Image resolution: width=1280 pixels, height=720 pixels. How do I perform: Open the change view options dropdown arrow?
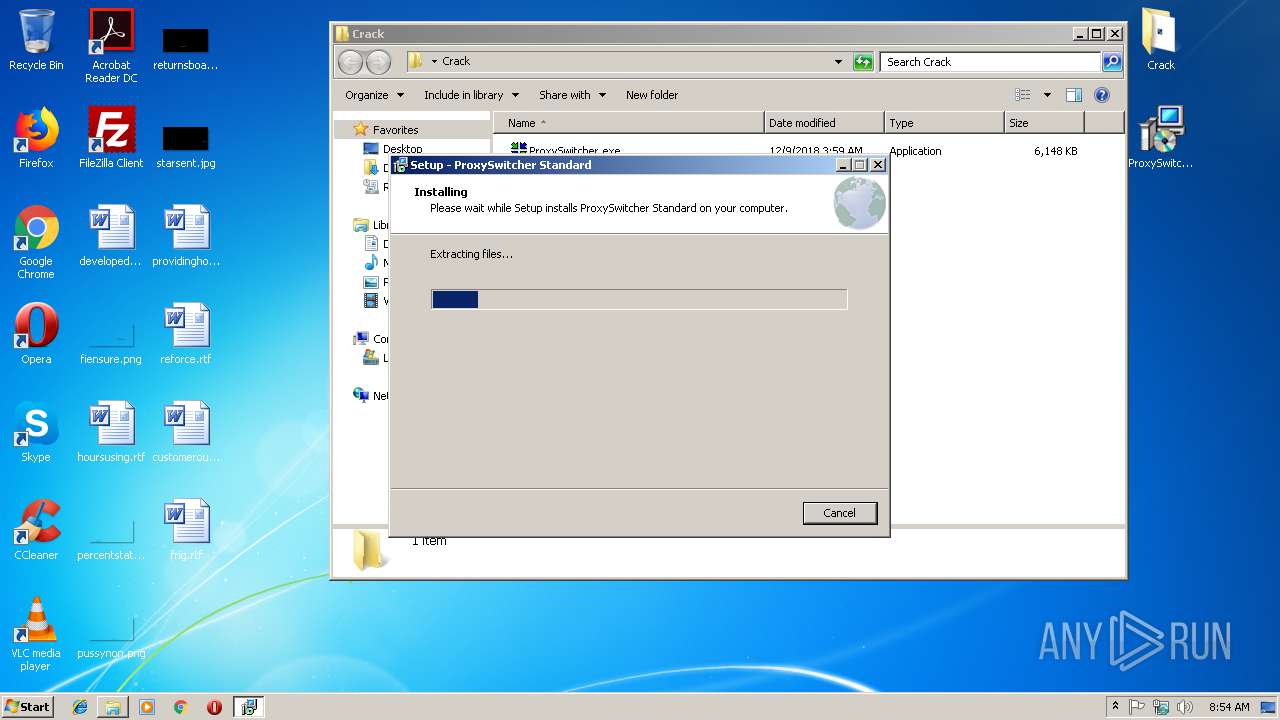pyautogui.click(x=1047, y=95)
